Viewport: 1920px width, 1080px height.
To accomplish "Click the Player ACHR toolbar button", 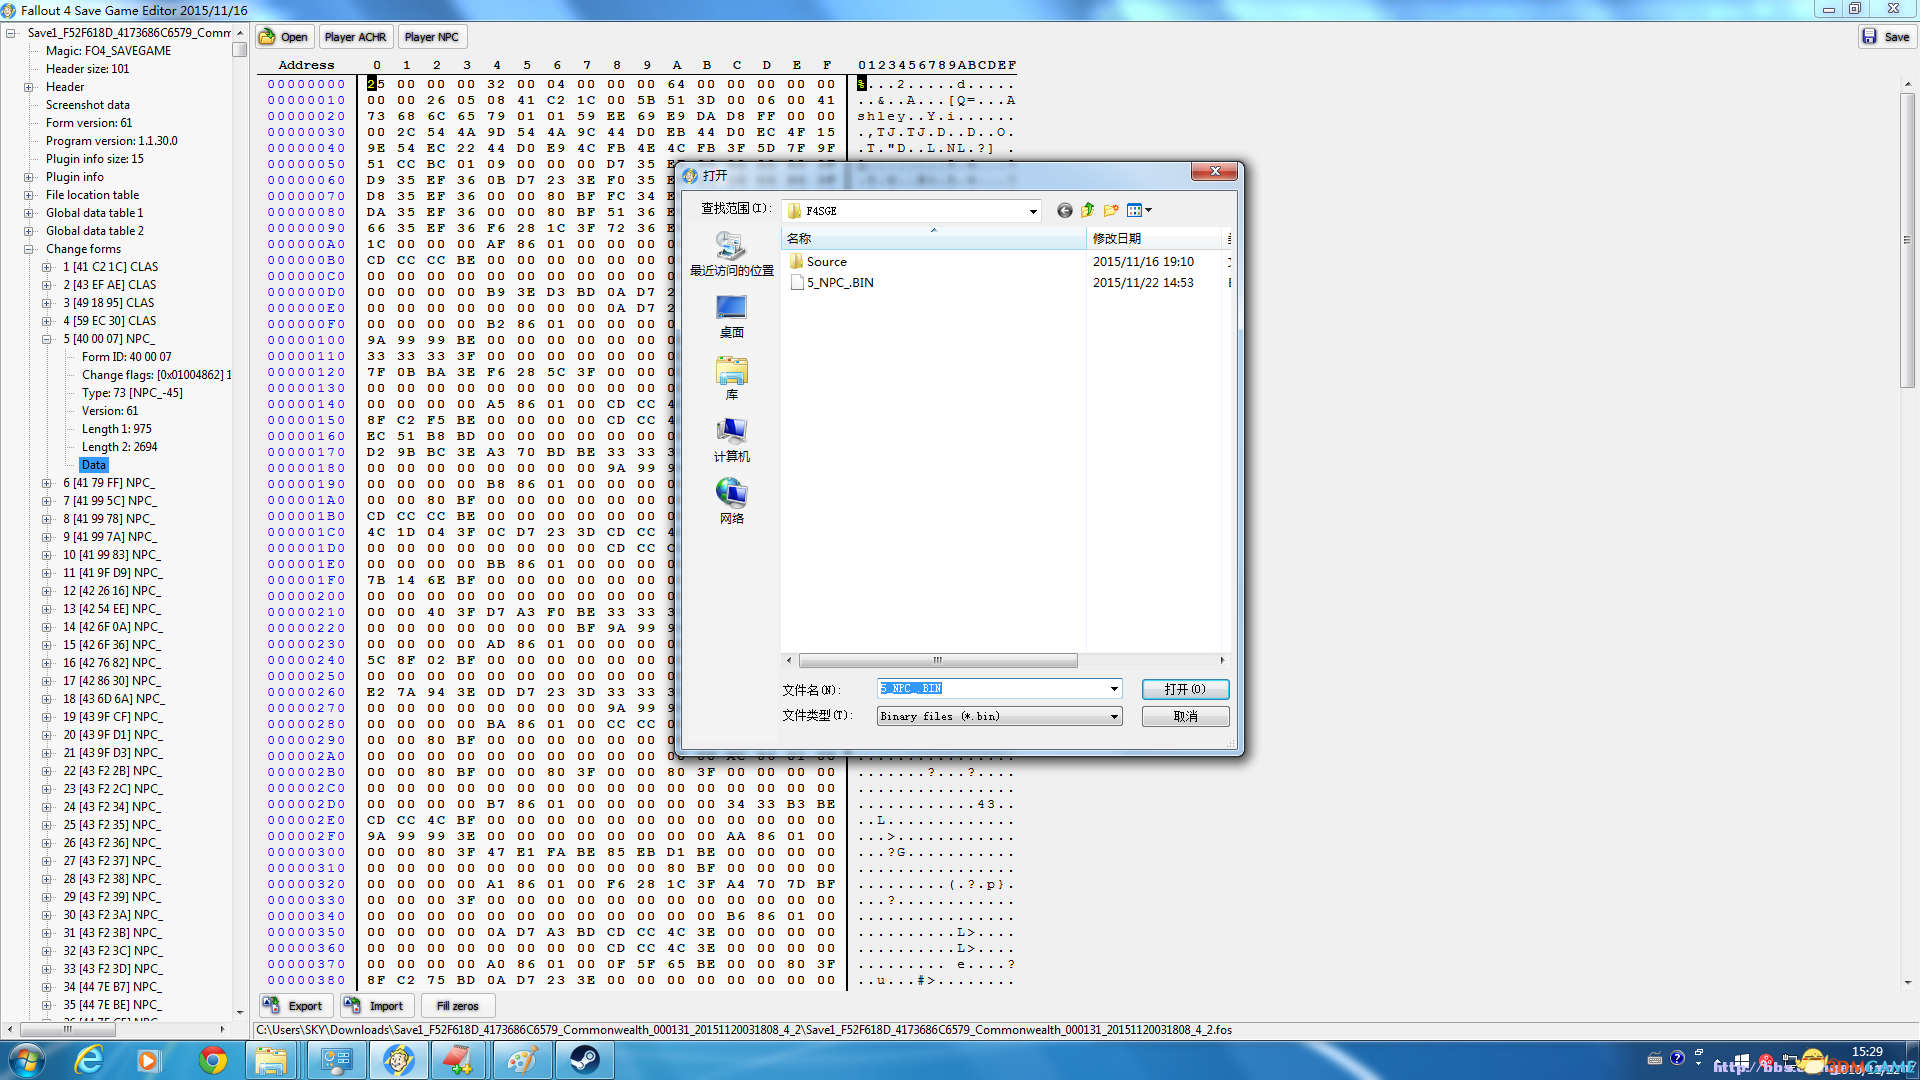I will pos(355,37).
